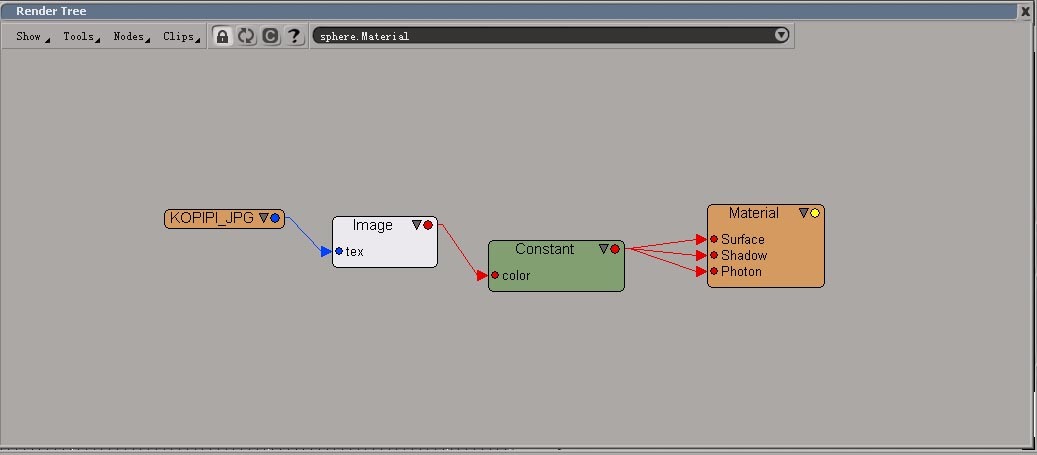
Task: Close the Render Tree window
Action: tap(1026, 11)
